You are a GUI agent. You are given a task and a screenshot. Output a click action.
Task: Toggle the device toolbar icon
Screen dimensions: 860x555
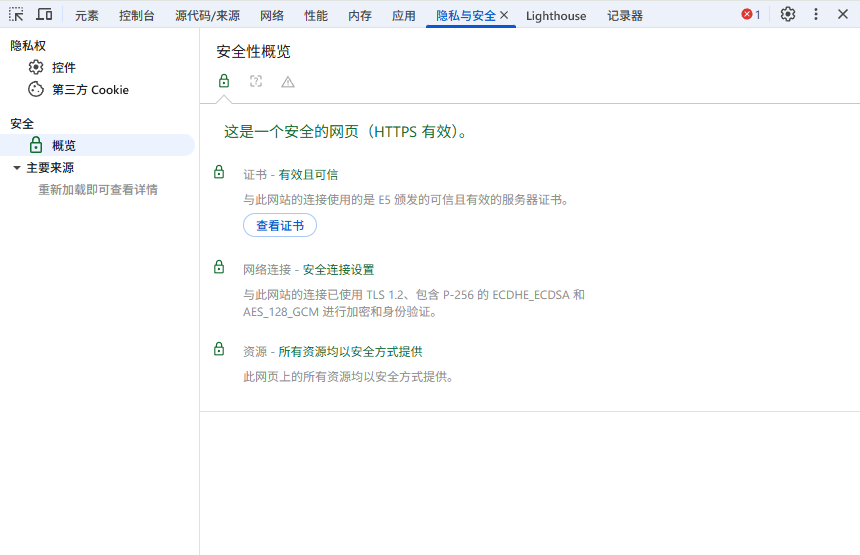[44, 14]
